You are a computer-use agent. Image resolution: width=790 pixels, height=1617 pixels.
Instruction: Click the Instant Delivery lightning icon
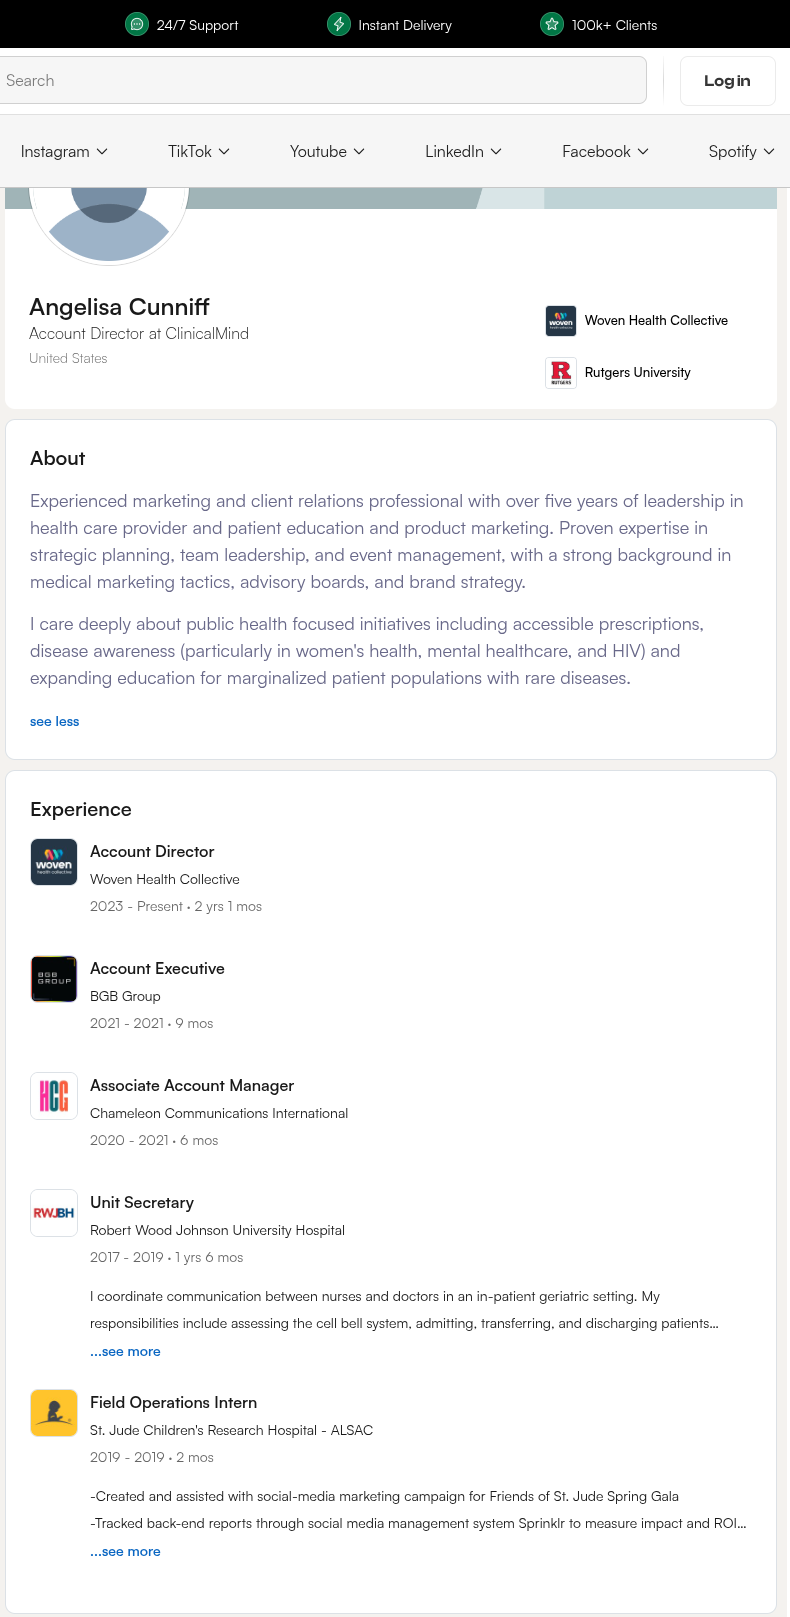pos(339,24)
